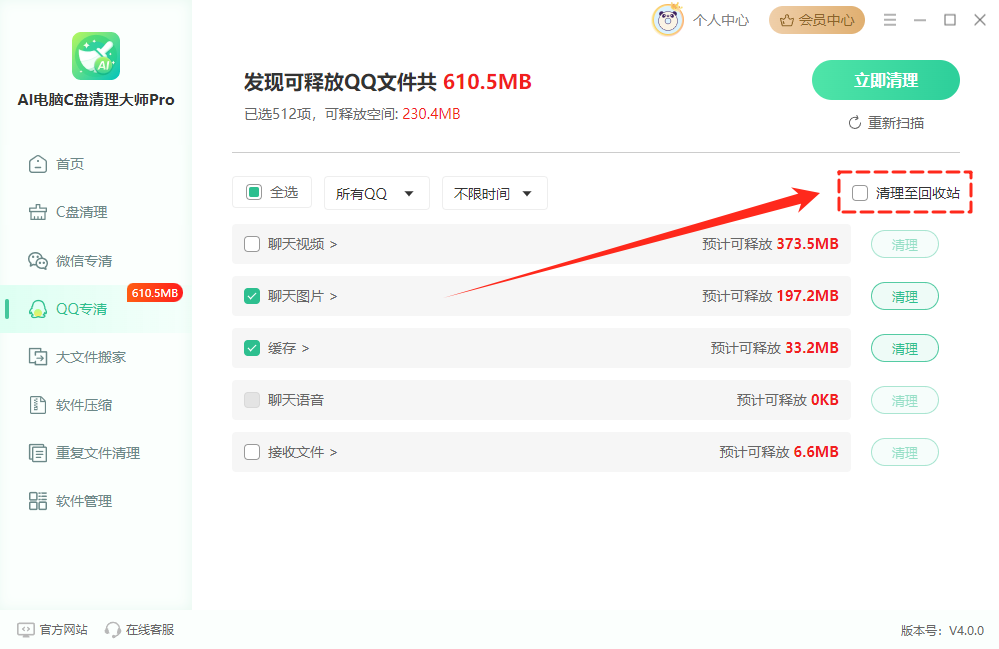Open 会员中心 button
Viewport: 999px width, 649px height.
[x=817, y=20]
